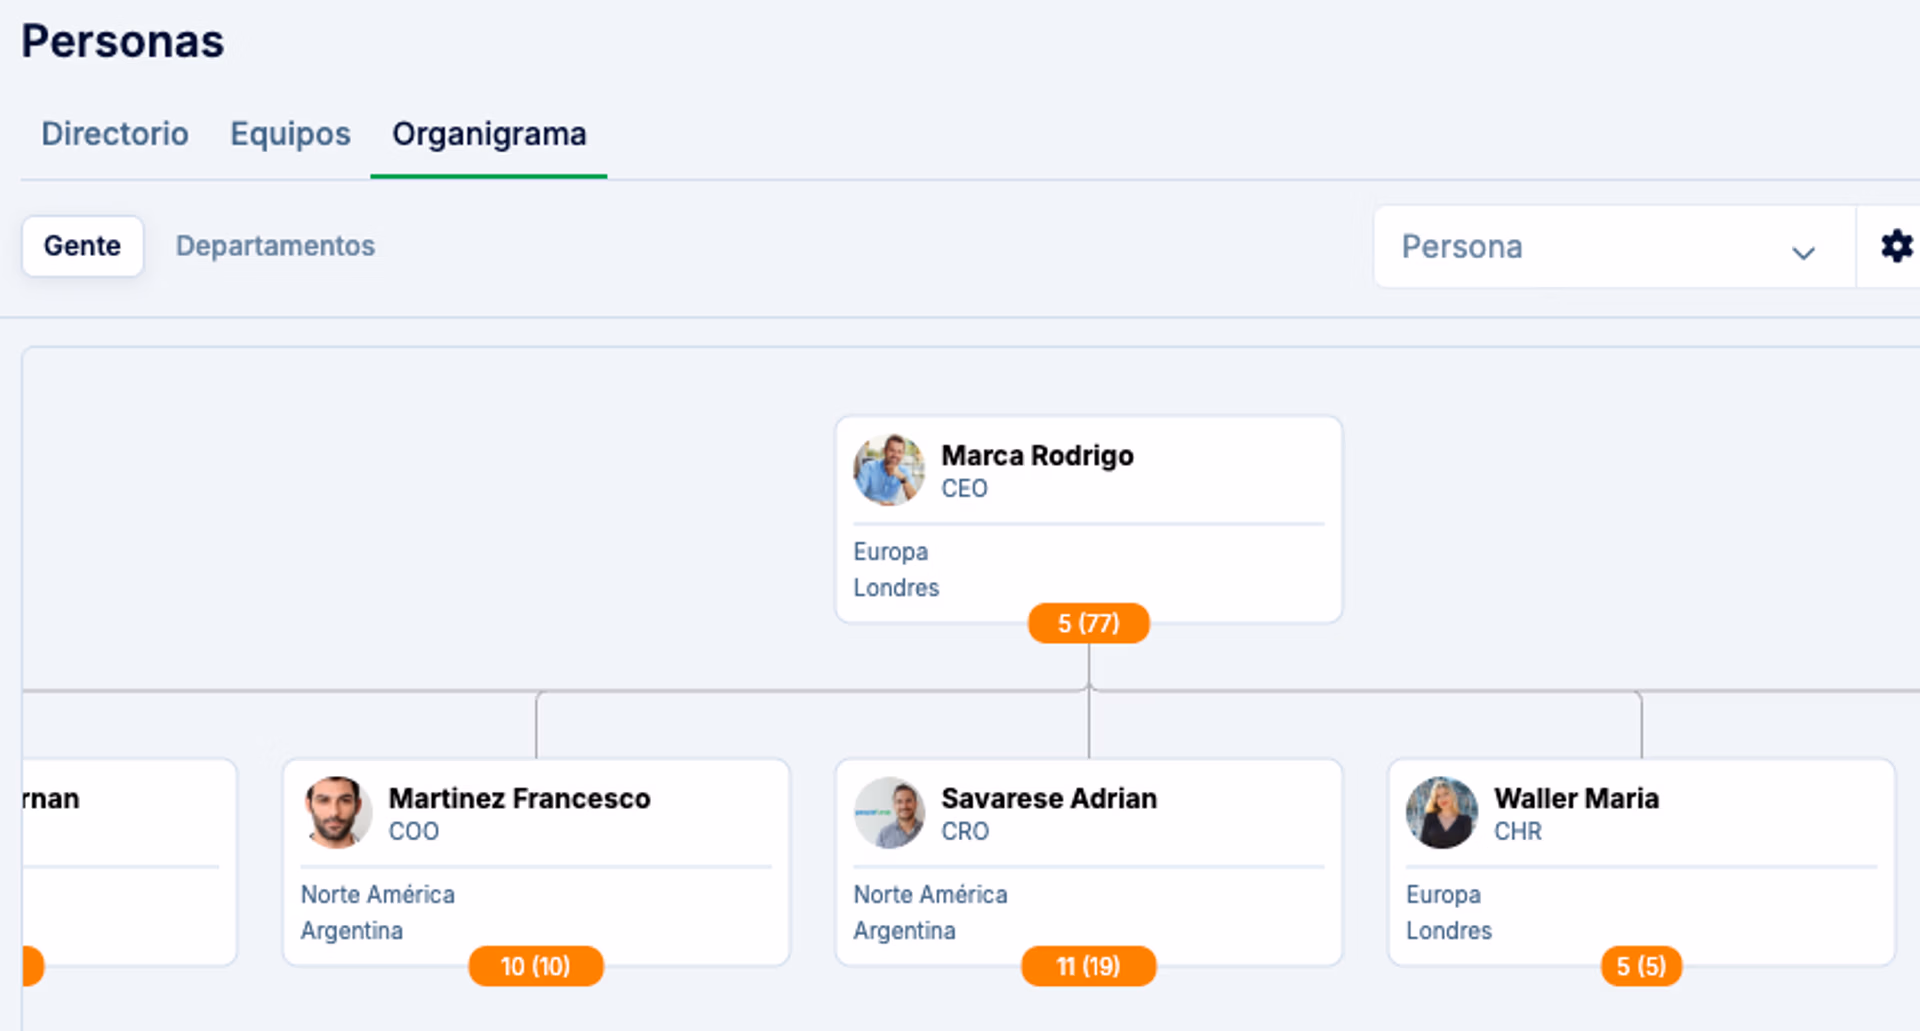Switch to the Gente view

point(82,246)
